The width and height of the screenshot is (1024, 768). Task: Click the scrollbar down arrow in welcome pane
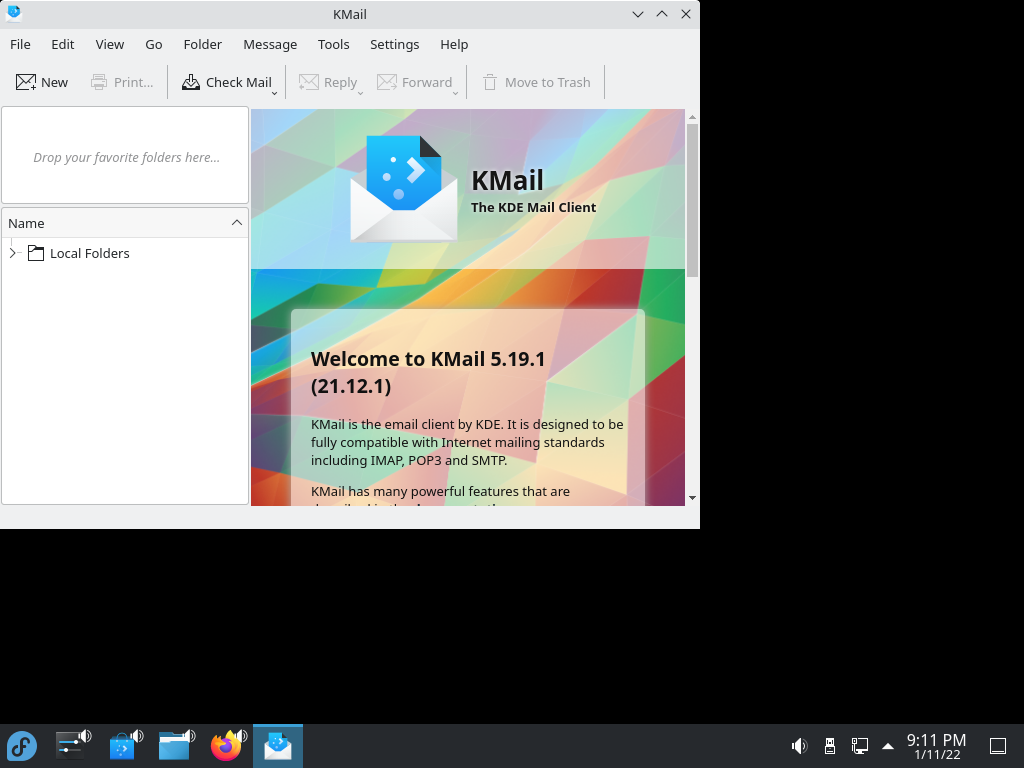pyautogui.click(x=692, y=498)
